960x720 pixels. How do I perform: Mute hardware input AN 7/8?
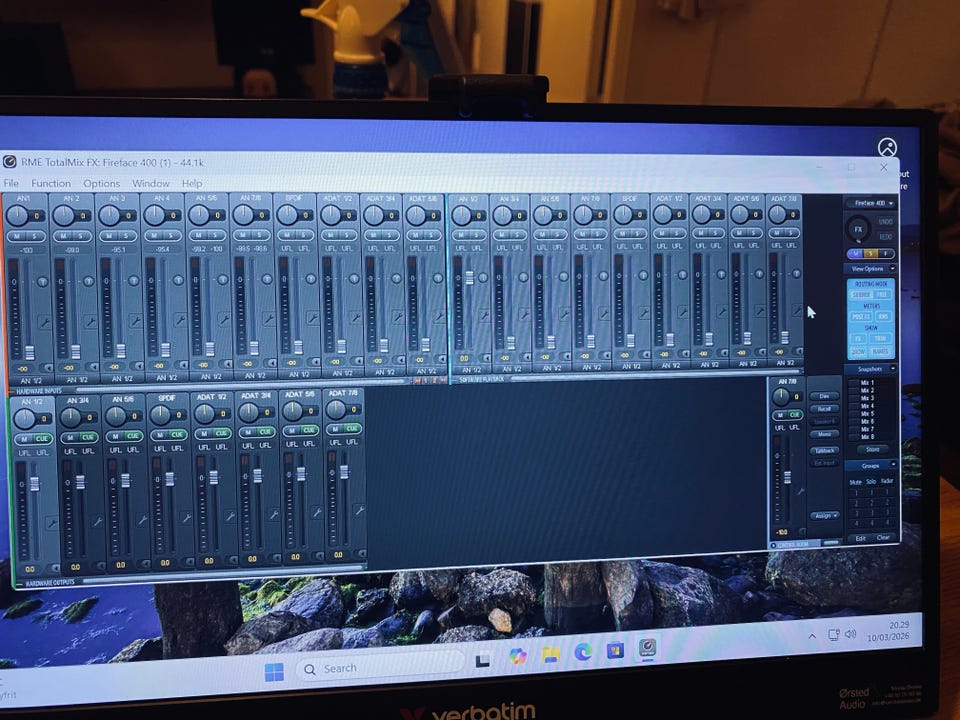click(x=242, y=235)
